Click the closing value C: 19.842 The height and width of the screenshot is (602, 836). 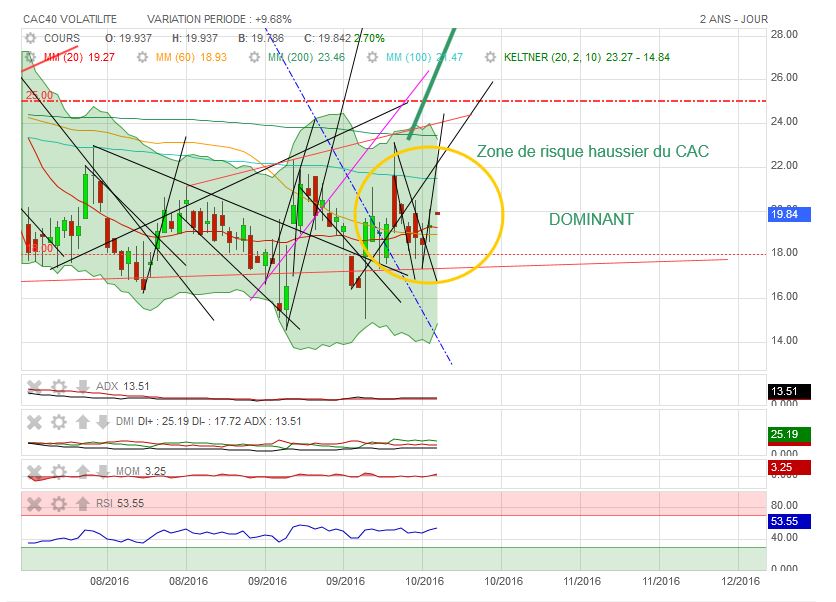[327, 38]
